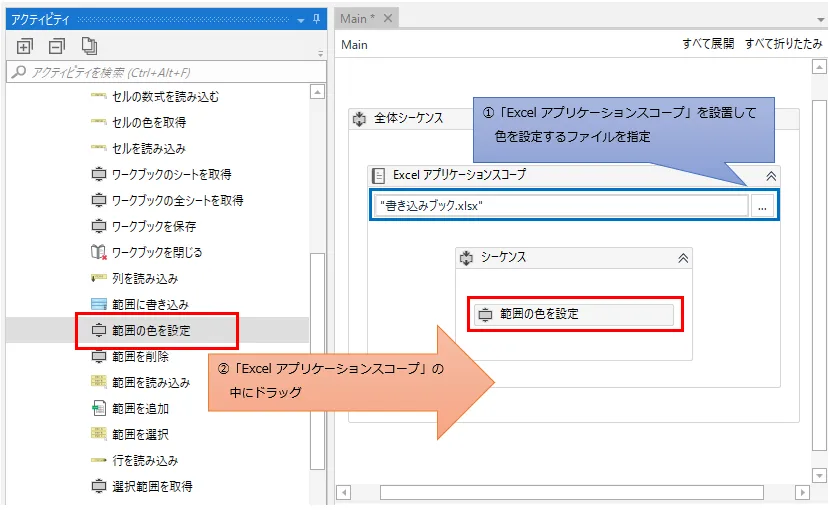Select 範囲の色を設定 activity in designer
Viewport: 834px width, 510px height.
point(574,314)
